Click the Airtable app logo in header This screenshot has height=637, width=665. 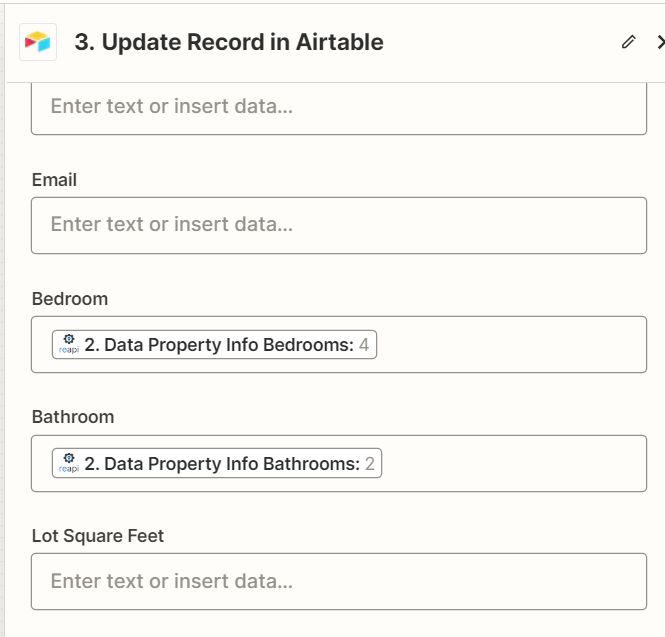coord(38,42)
